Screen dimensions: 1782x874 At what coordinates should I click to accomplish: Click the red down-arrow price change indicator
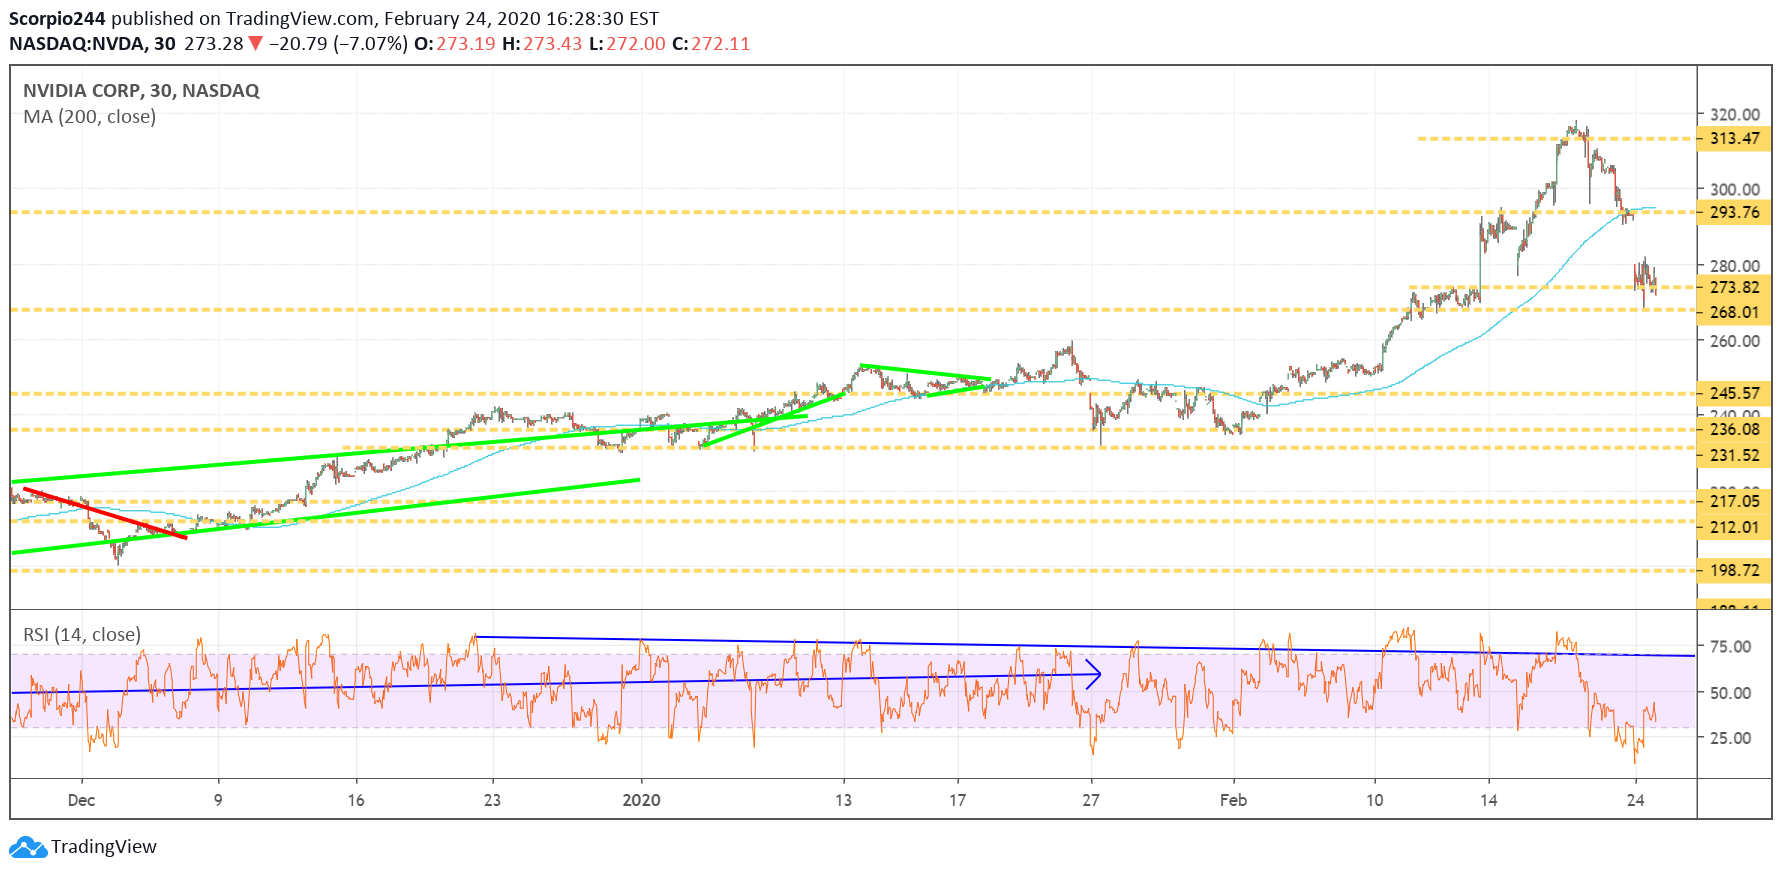pos(256,44)
